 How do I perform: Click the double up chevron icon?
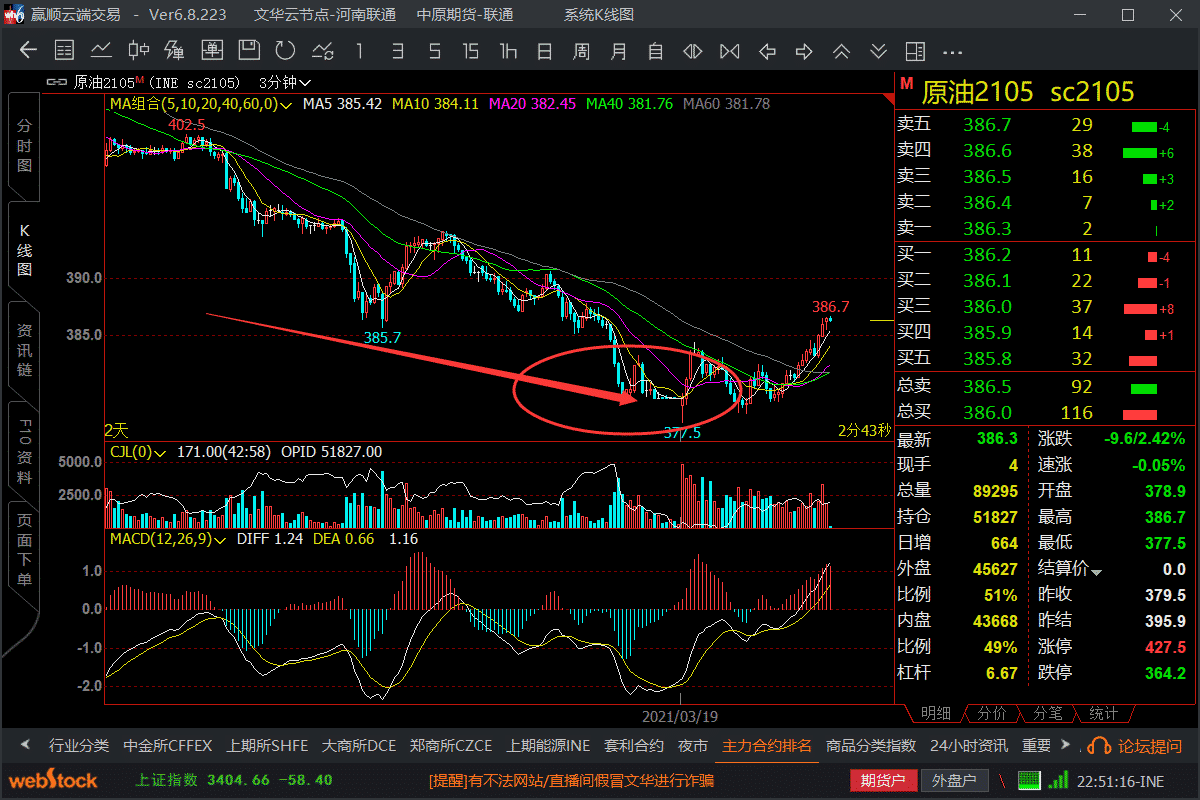coord(841,51)
